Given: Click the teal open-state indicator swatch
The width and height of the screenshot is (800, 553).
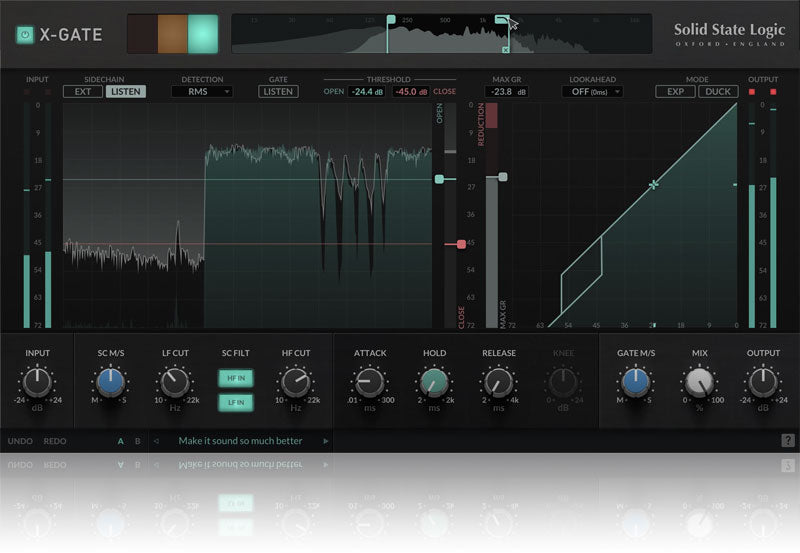Looking at the screenshot, I should (203, 34).
